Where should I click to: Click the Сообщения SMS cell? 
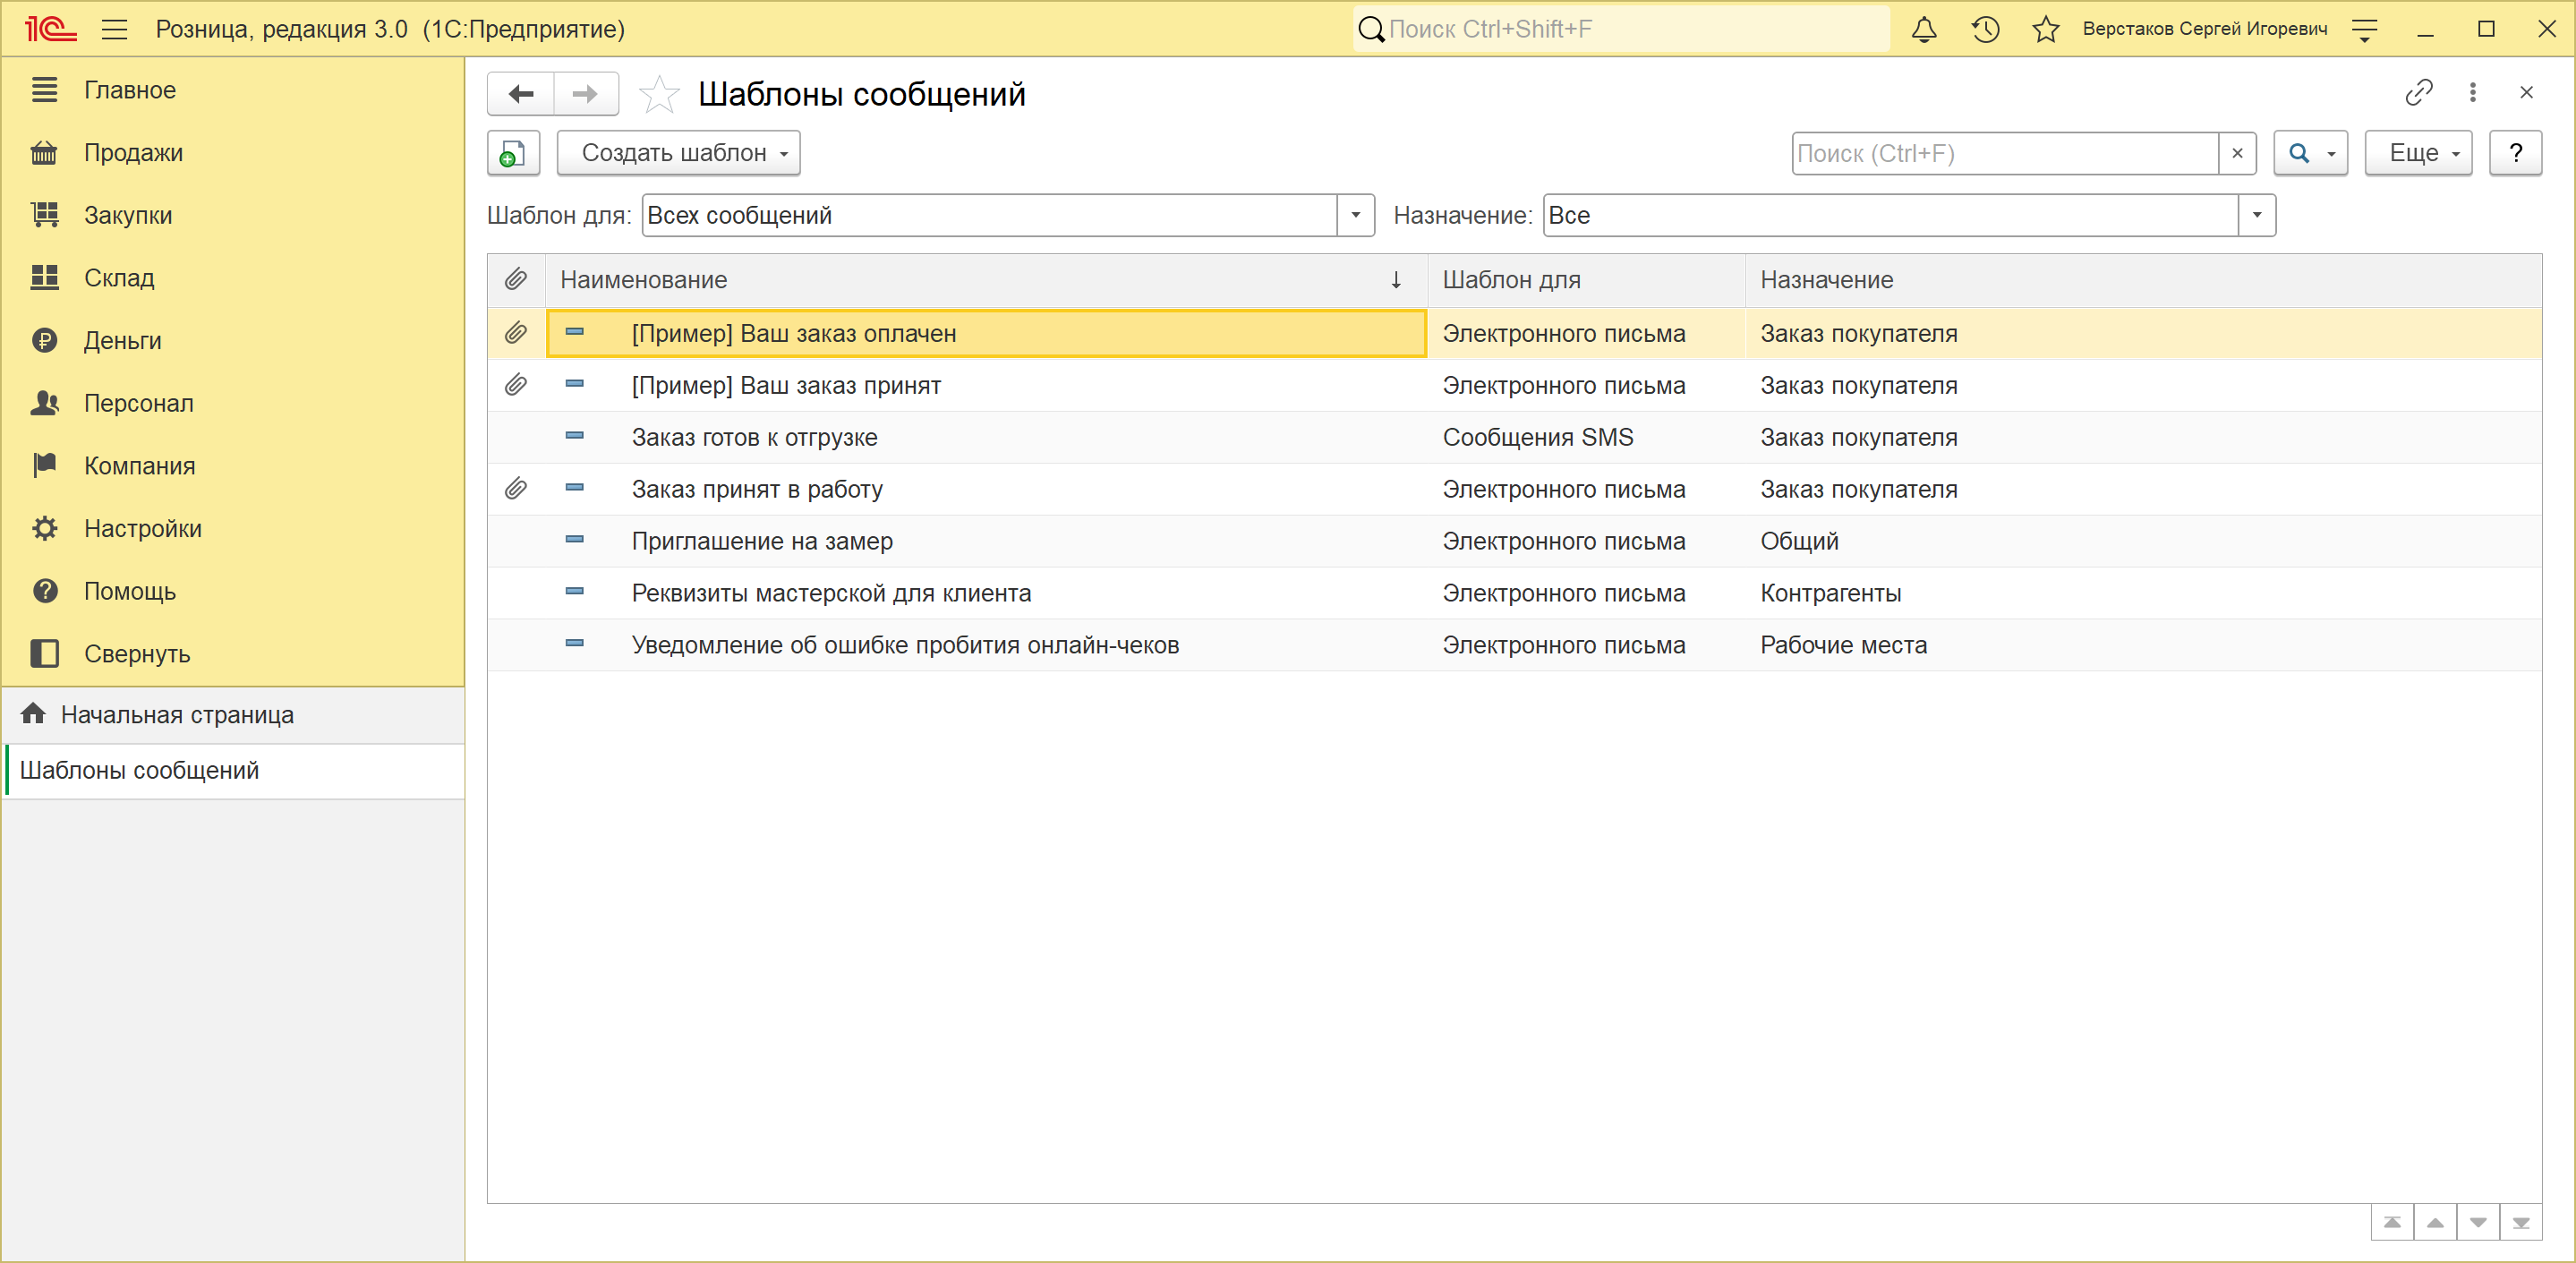click(1586, 437)
